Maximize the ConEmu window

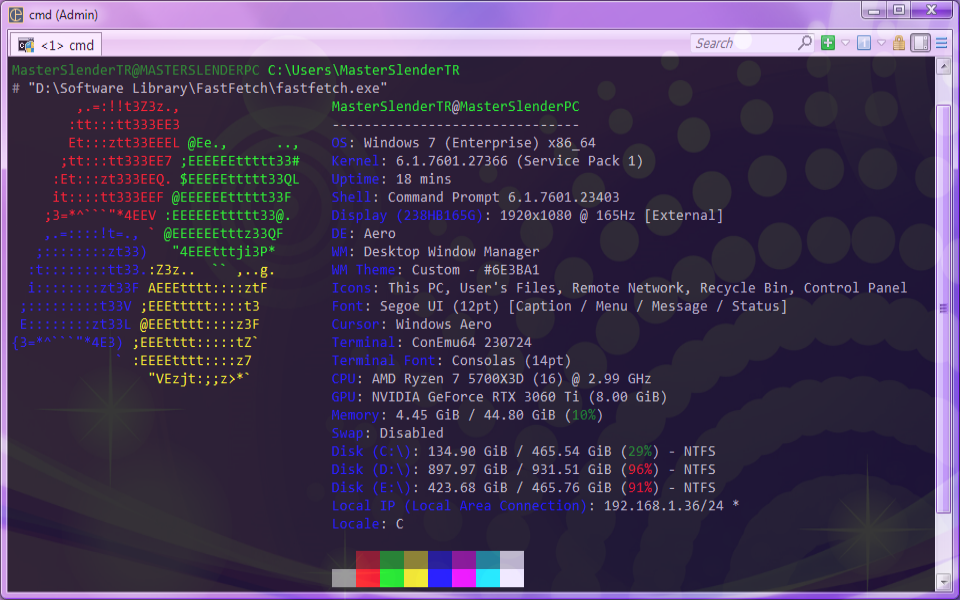tap(898, 10)
